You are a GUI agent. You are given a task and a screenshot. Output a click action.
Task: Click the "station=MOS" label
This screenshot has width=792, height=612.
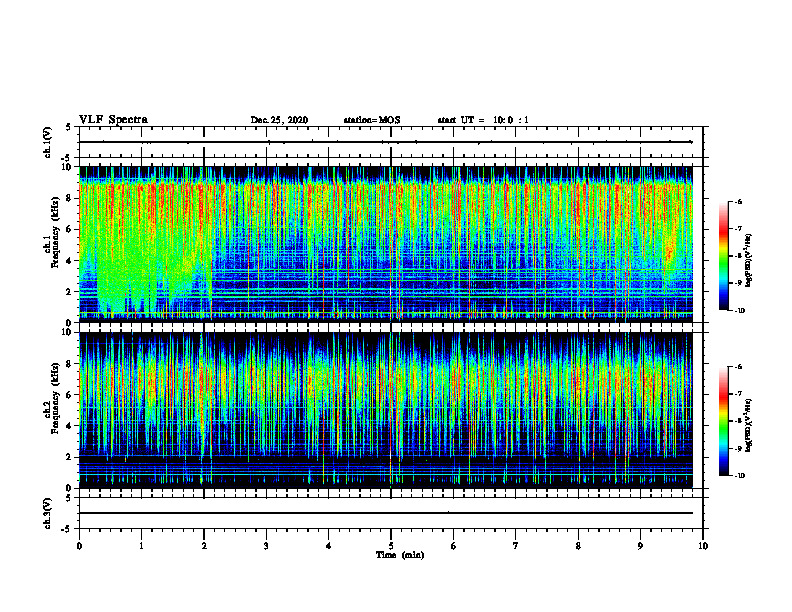tap(372, 120)
